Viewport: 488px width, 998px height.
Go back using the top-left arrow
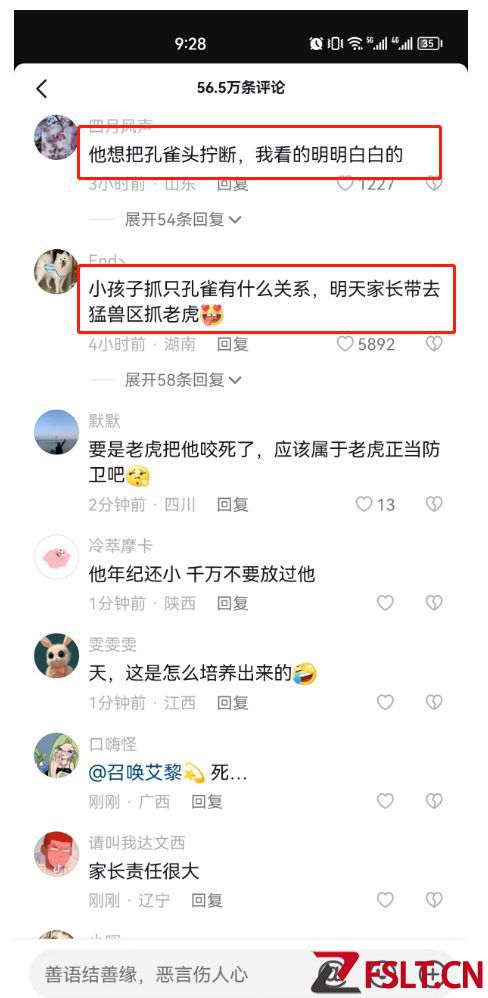(42, 88)
